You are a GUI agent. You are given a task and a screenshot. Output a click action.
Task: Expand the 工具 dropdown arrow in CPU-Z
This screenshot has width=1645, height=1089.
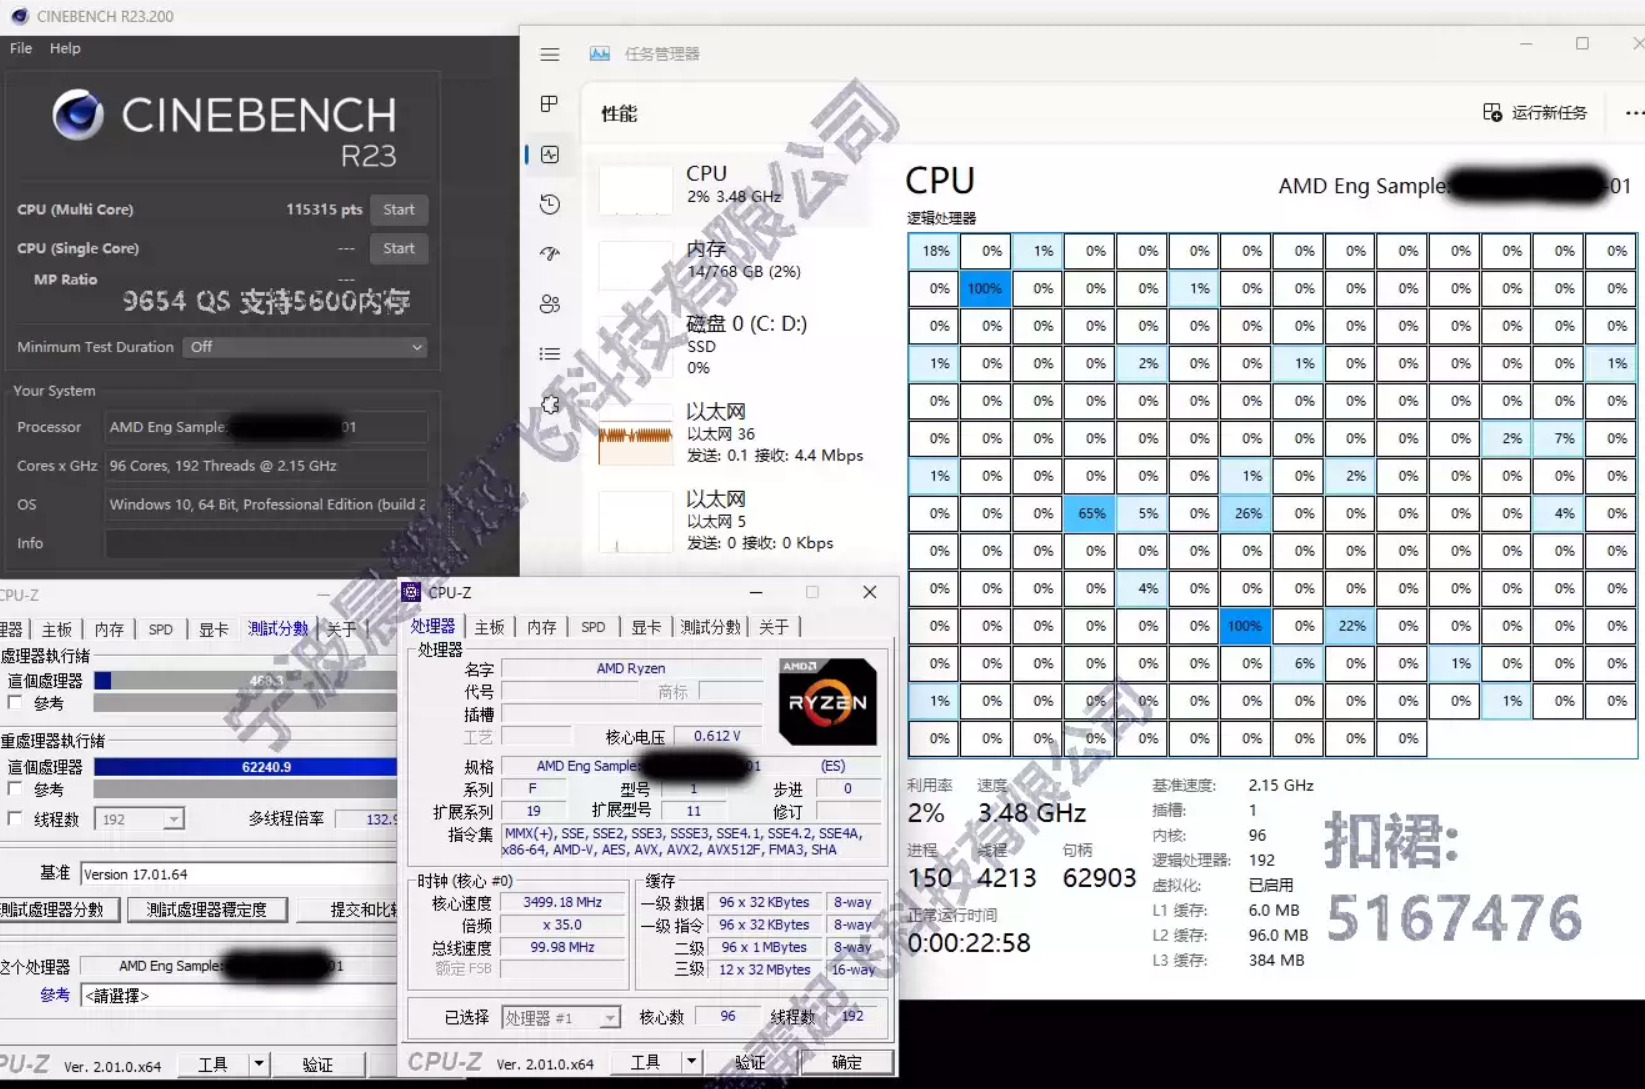click(690, 1061)
